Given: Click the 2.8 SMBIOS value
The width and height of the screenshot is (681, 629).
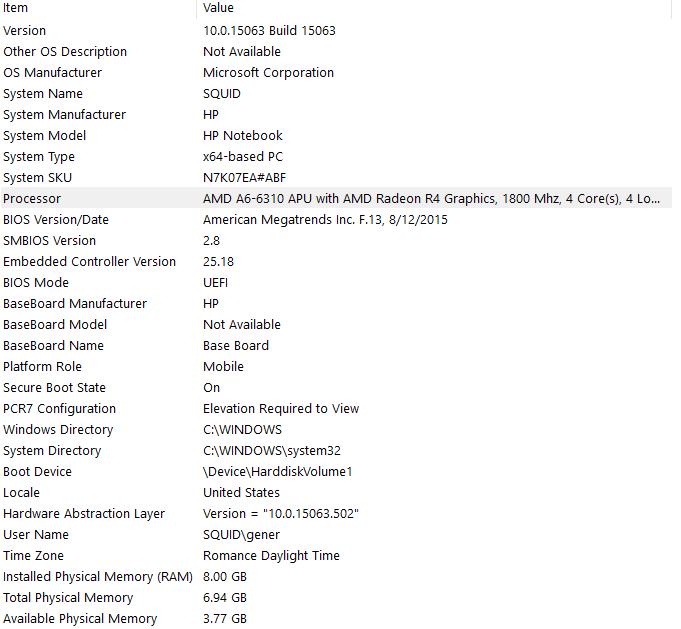Looking at the screenshot, I should (212, 241).
